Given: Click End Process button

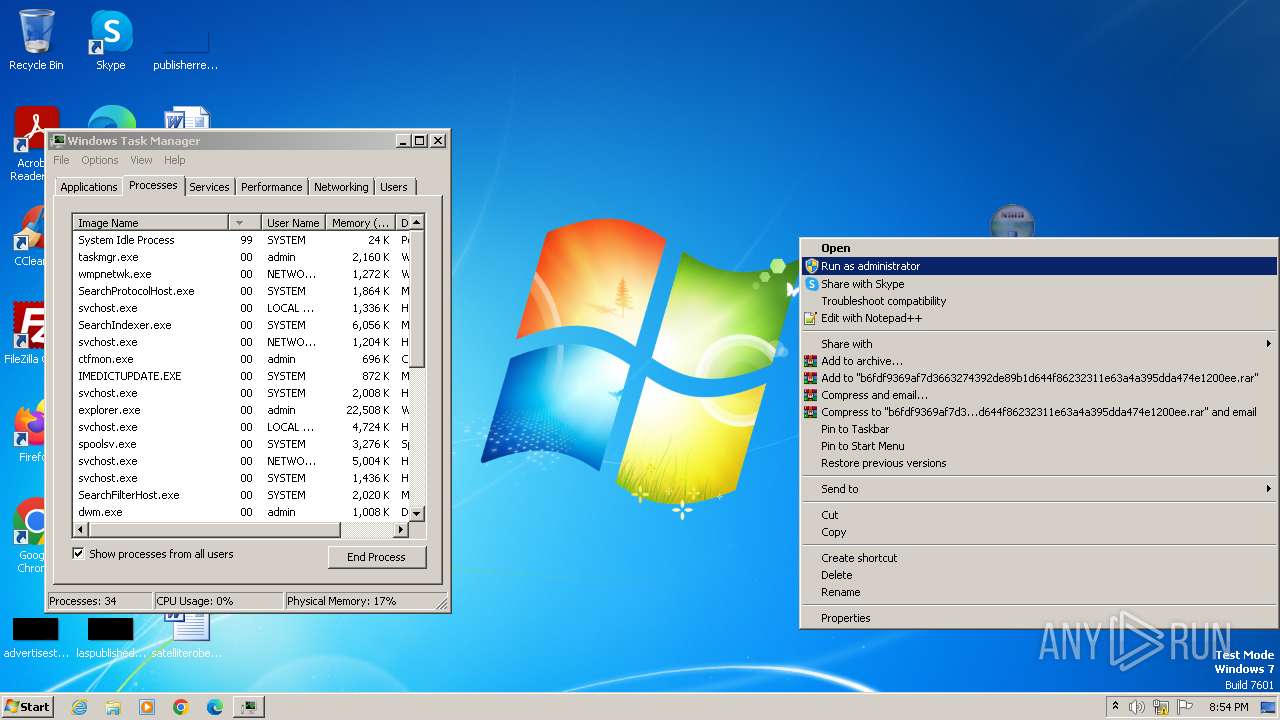Looking at the screenshot, I should coord(377,557).
